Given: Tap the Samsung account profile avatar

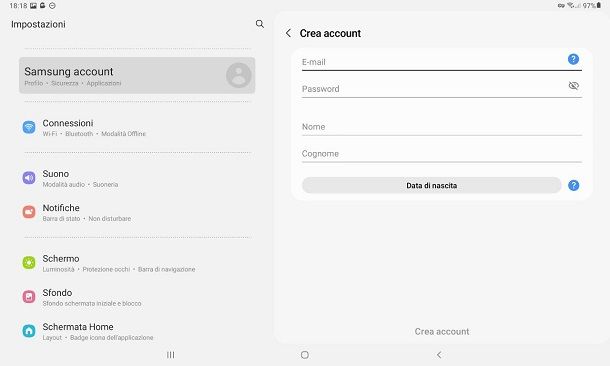Looking at the screenshot, I should [238, 75].
